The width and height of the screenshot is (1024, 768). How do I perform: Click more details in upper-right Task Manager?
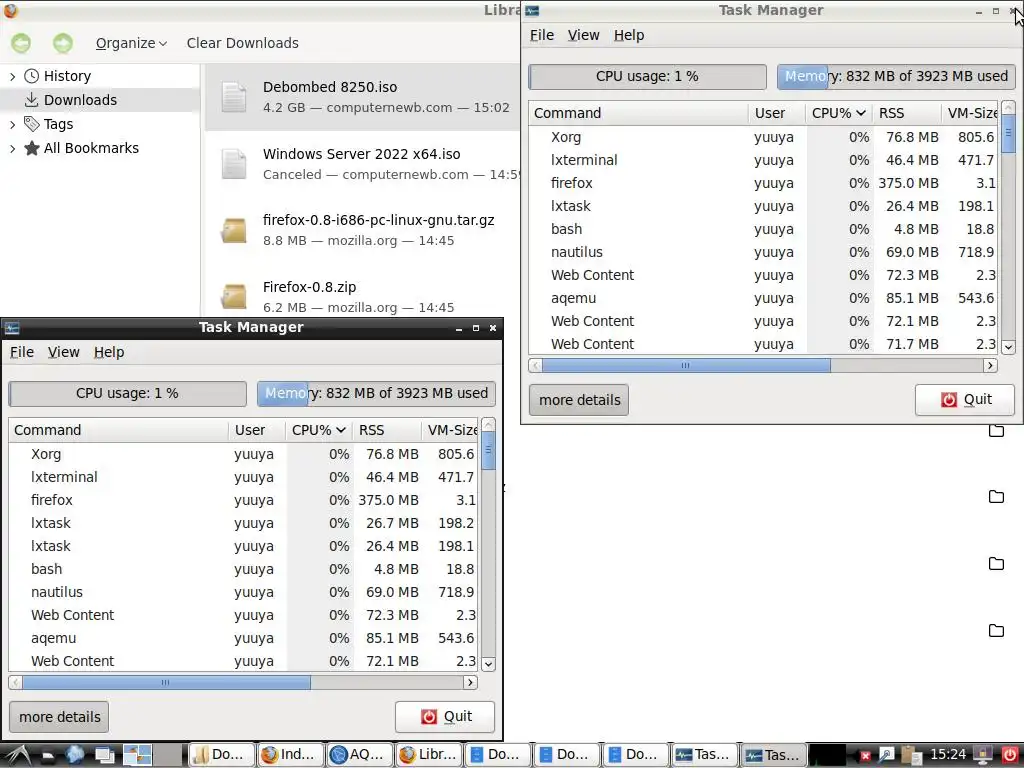(x=579, y=400)
